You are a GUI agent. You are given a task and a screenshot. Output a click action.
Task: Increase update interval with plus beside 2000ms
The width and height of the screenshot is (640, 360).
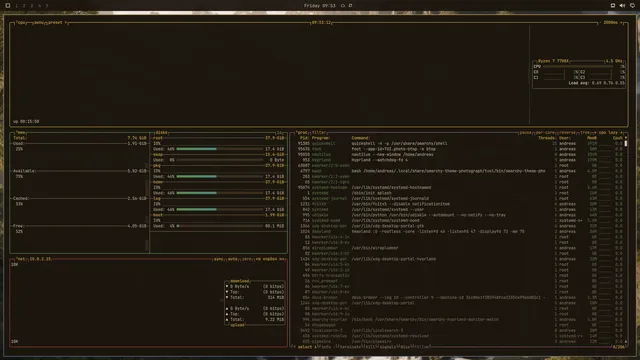(621, 23)
